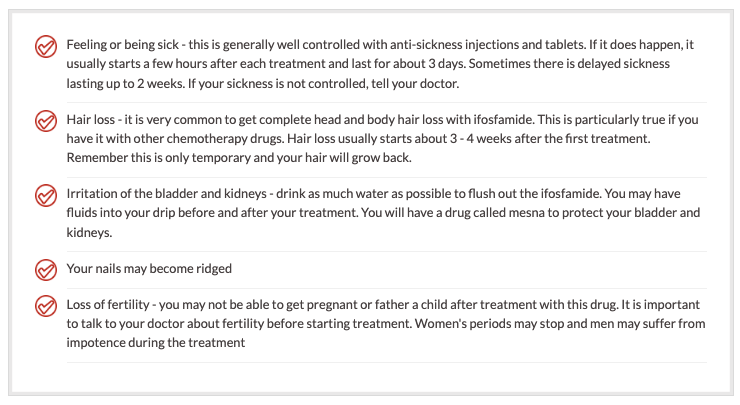Click the text 'Your nails may become ridged'
740x405 pixels.
tap(149, 269)
